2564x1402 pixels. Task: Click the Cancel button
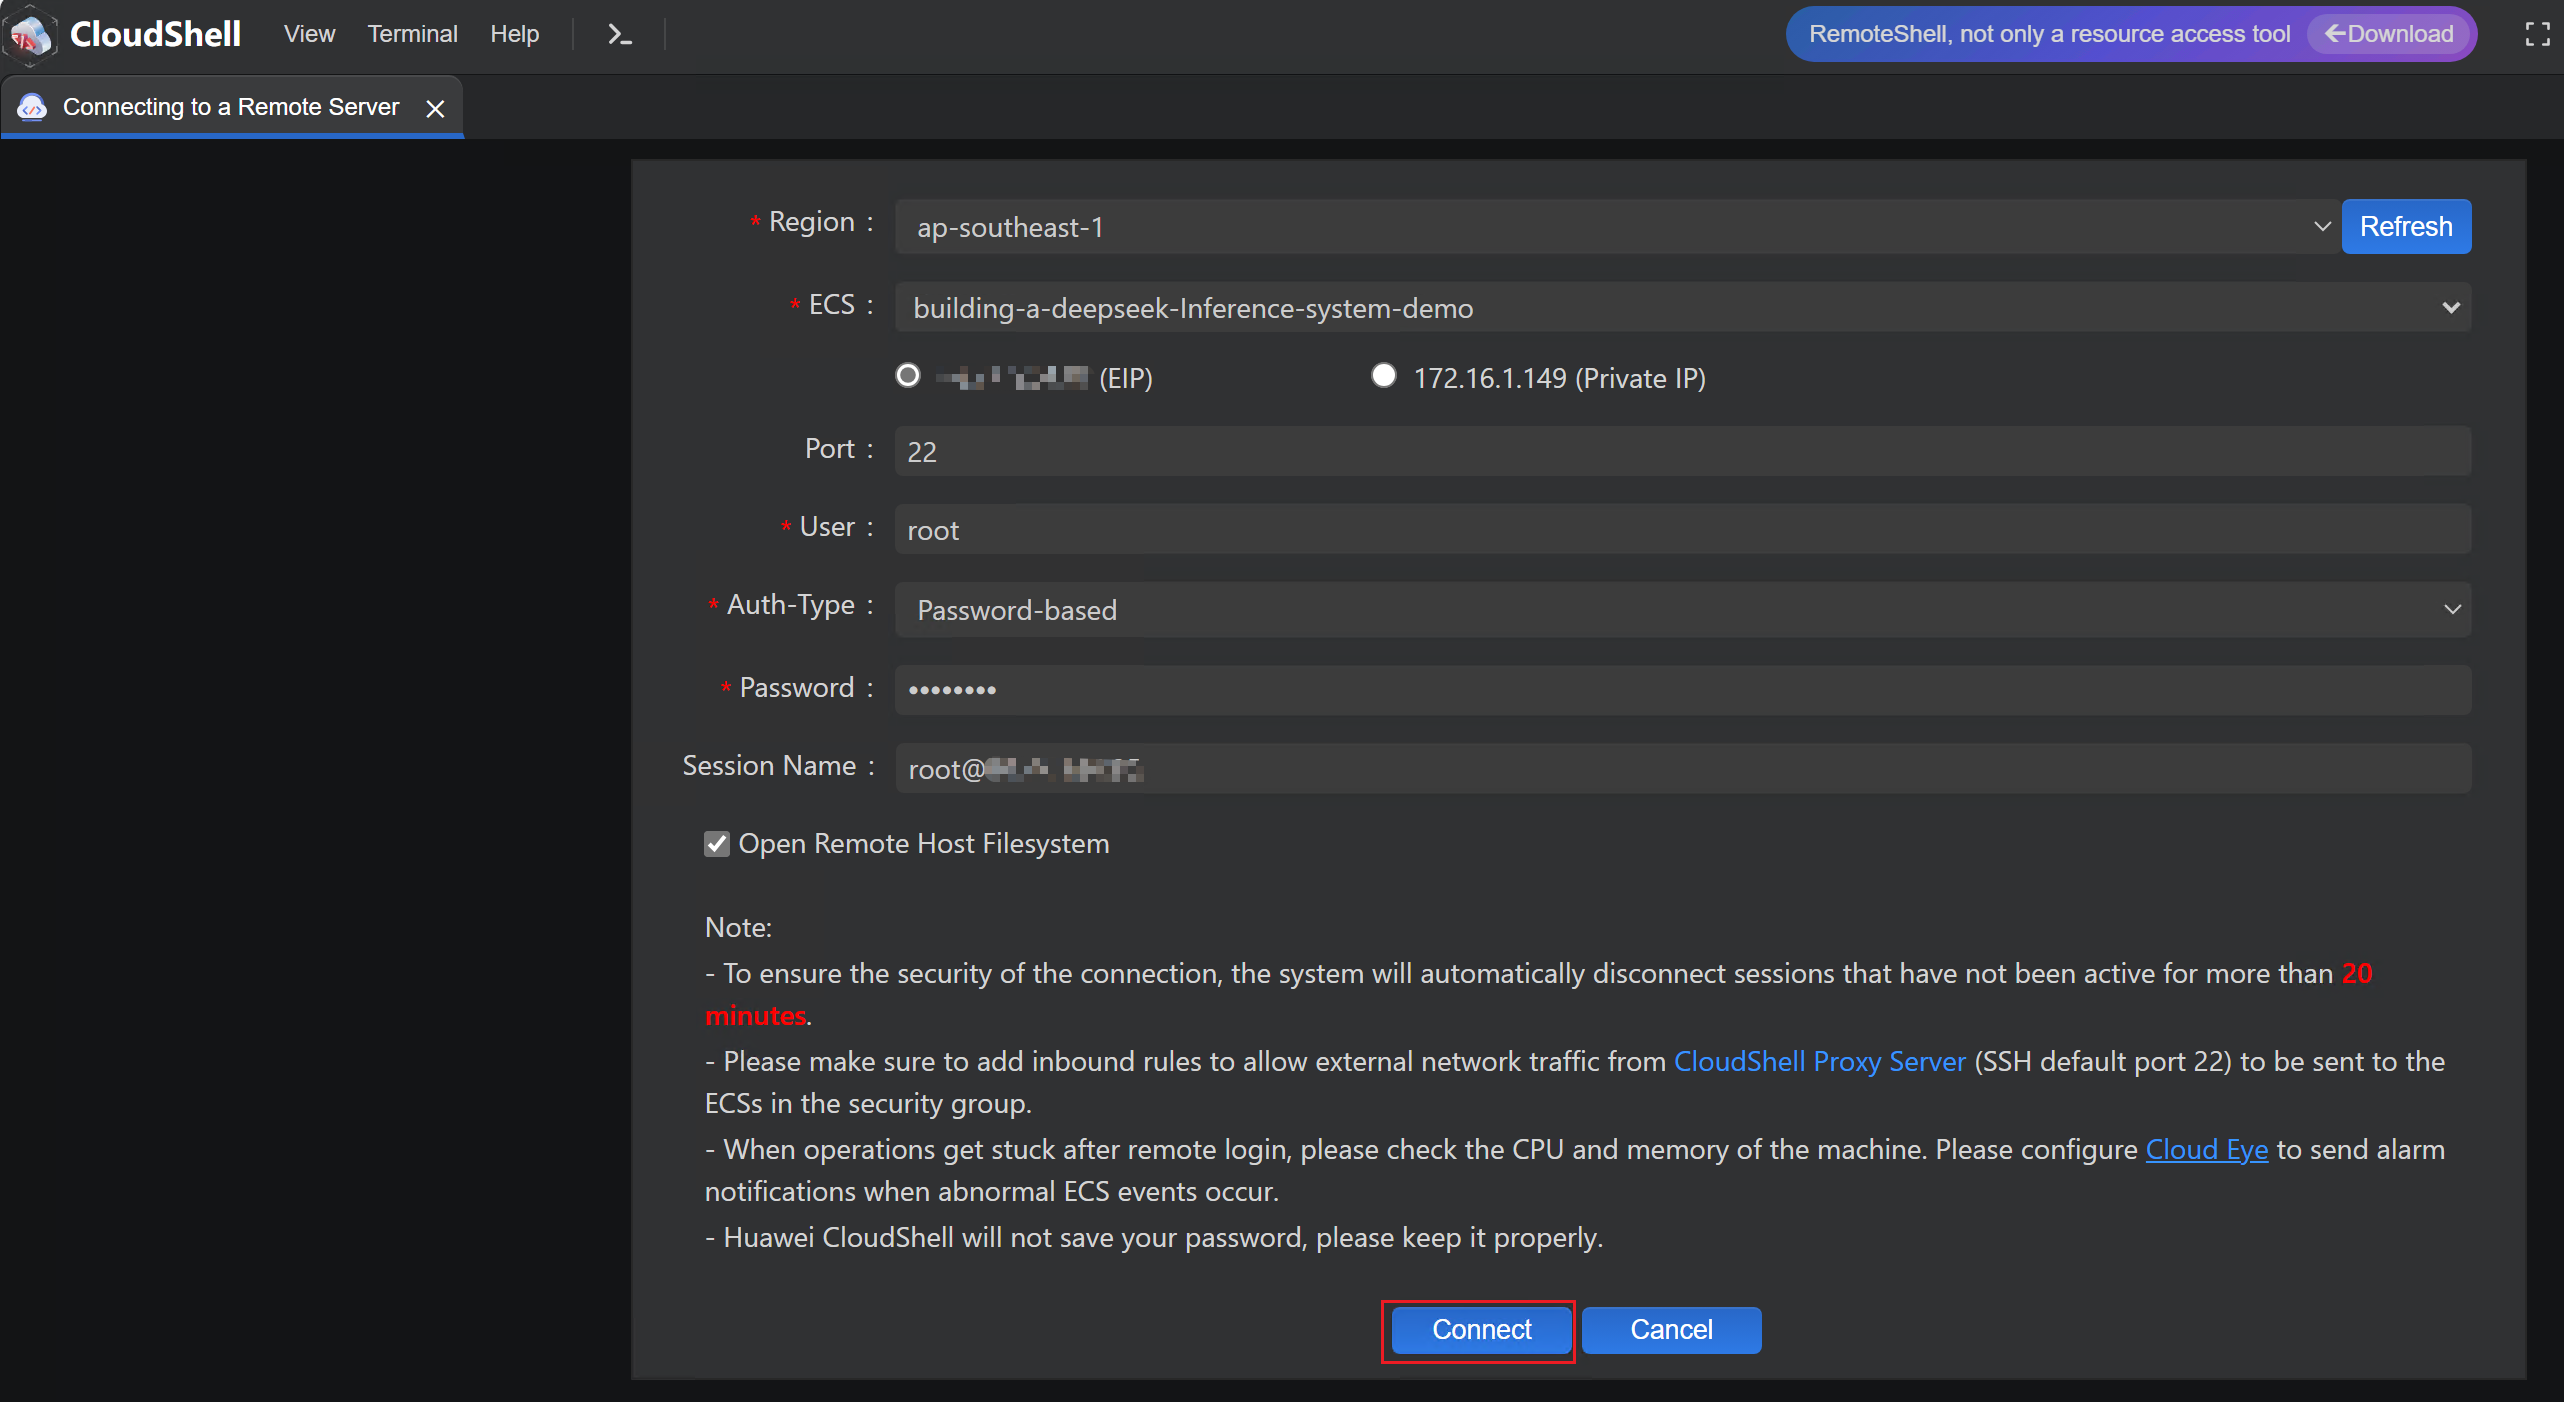(x=1671, y=1330)
